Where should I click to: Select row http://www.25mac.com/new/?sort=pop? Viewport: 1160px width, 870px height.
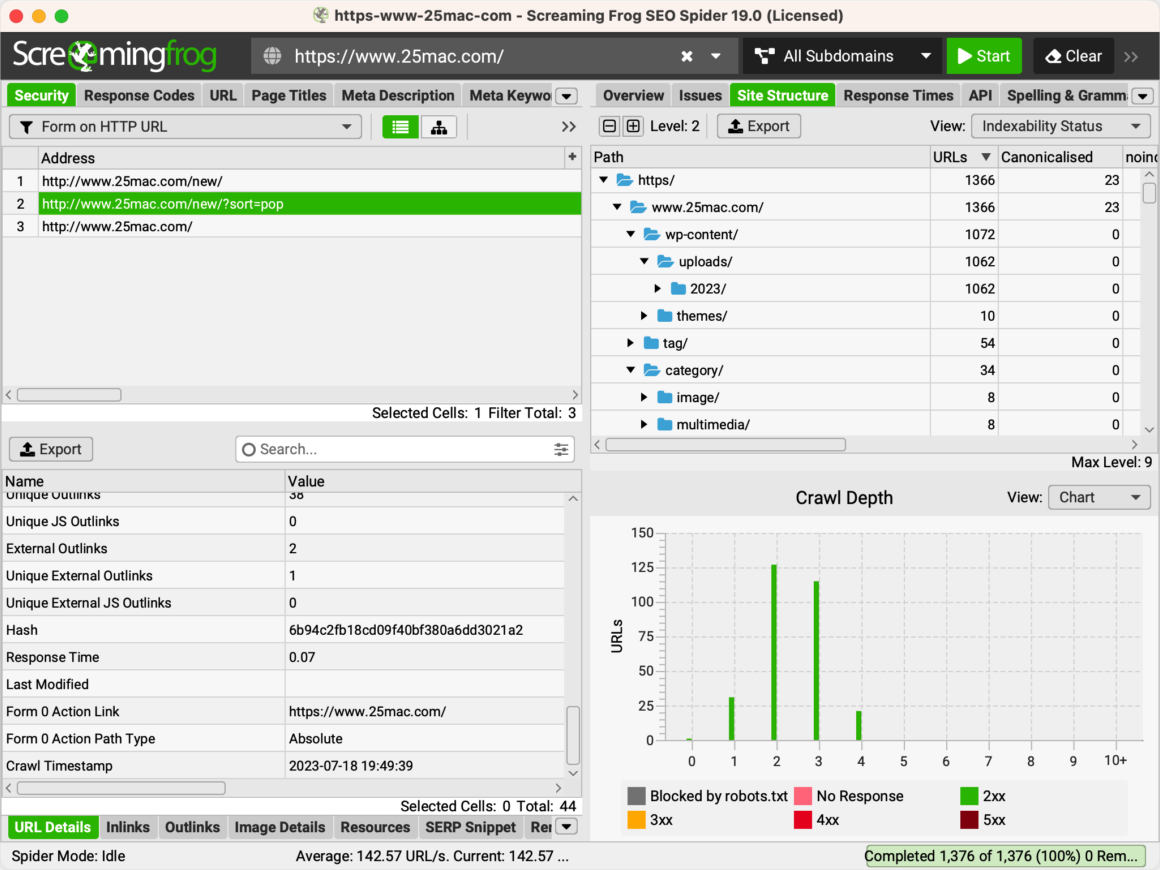(291, 203)
